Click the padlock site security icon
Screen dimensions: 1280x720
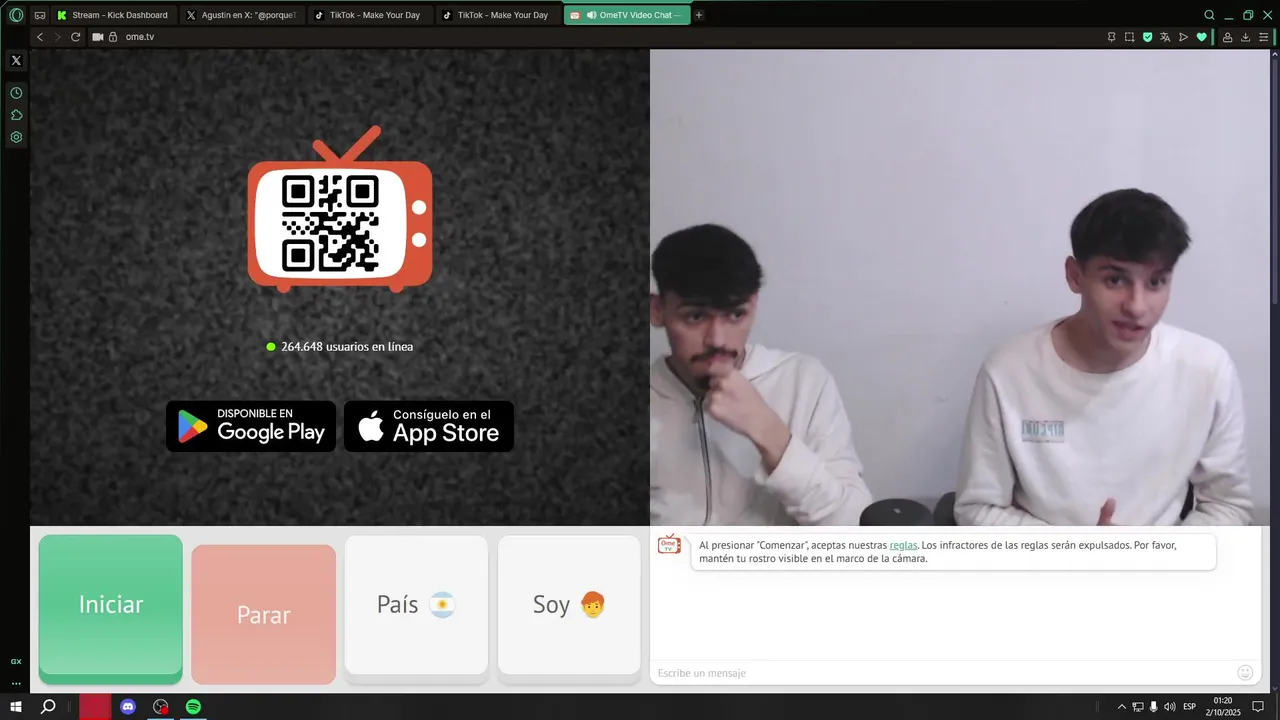click(113, 37)
